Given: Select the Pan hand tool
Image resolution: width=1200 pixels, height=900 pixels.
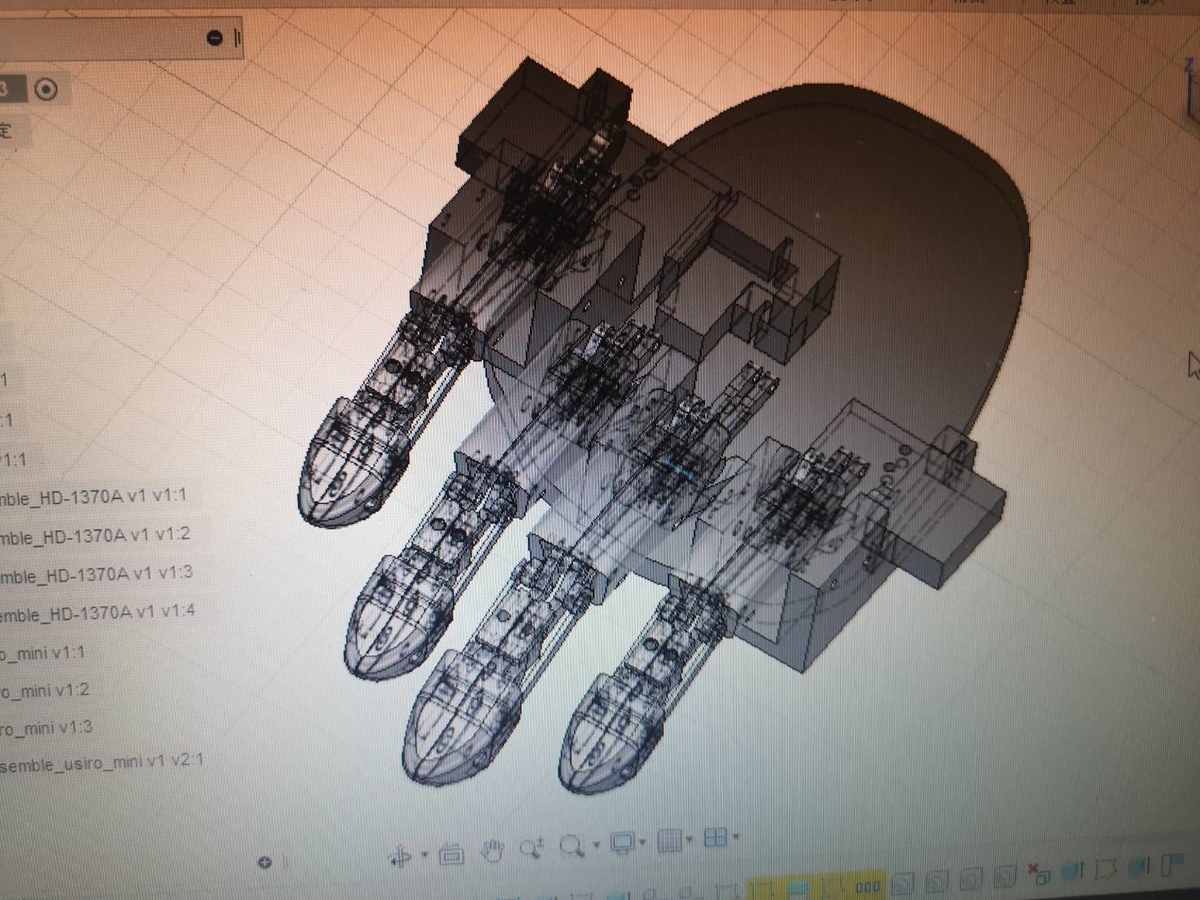Looking at the screenshot, I should 491,851.
